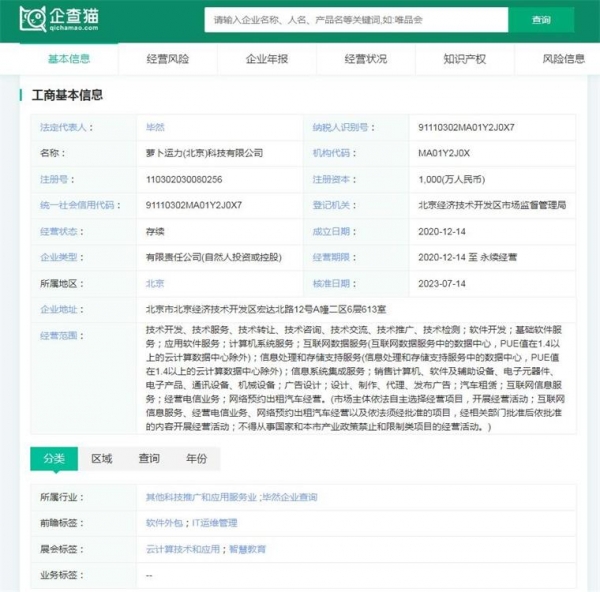Open the 知识产权 tab

(464, 59)
